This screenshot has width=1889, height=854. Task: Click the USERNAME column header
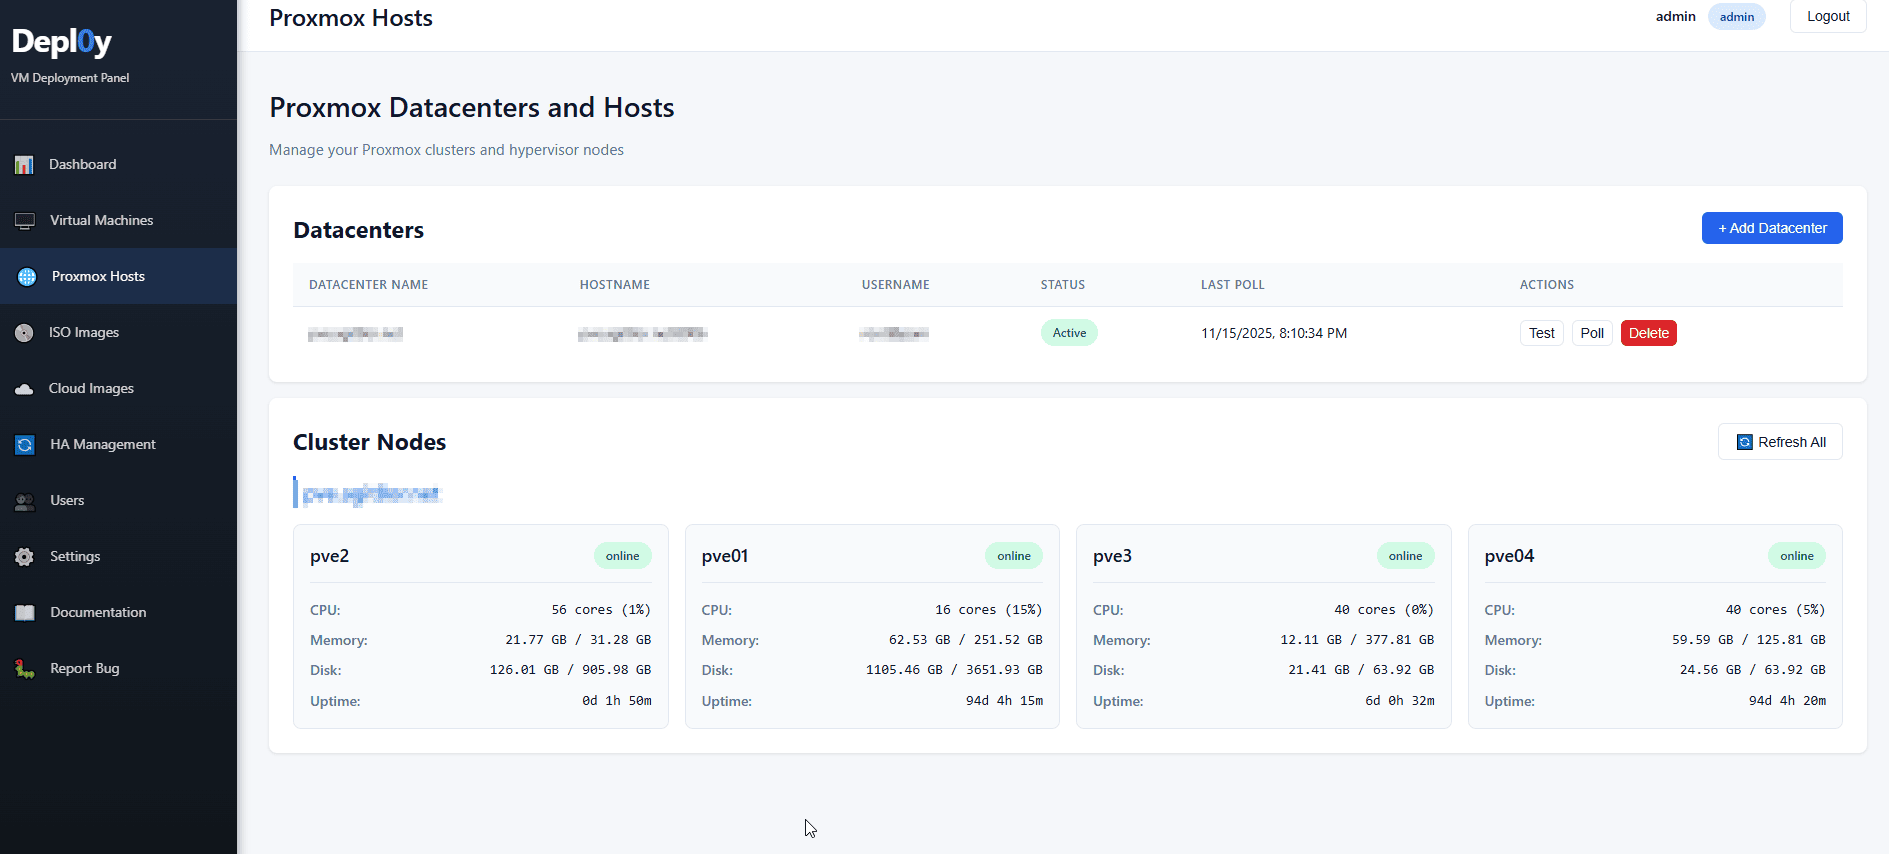point(896,285)
